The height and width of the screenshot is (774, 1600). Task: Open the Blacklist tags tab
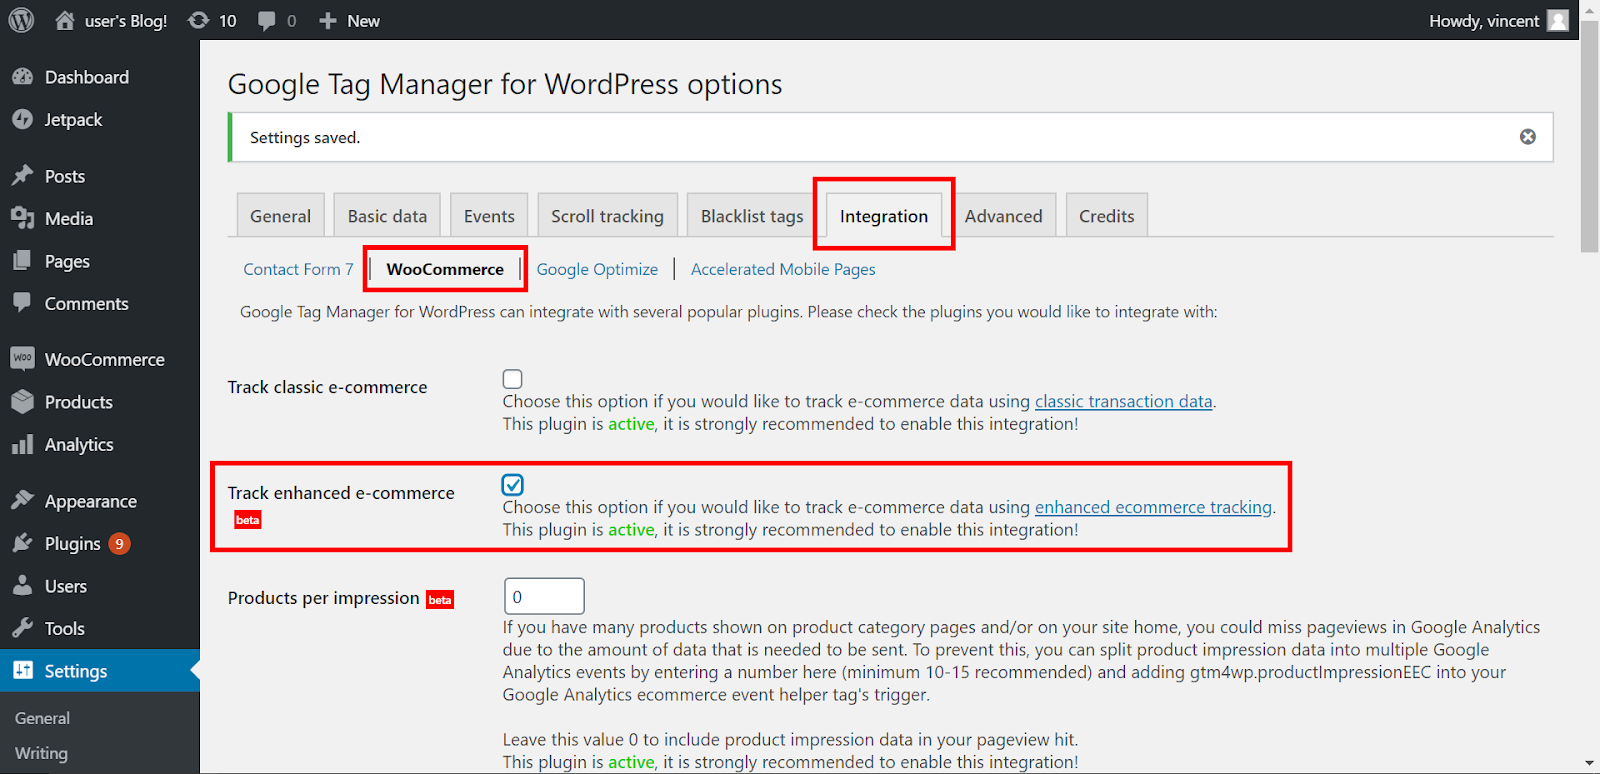tap(751, 216)
